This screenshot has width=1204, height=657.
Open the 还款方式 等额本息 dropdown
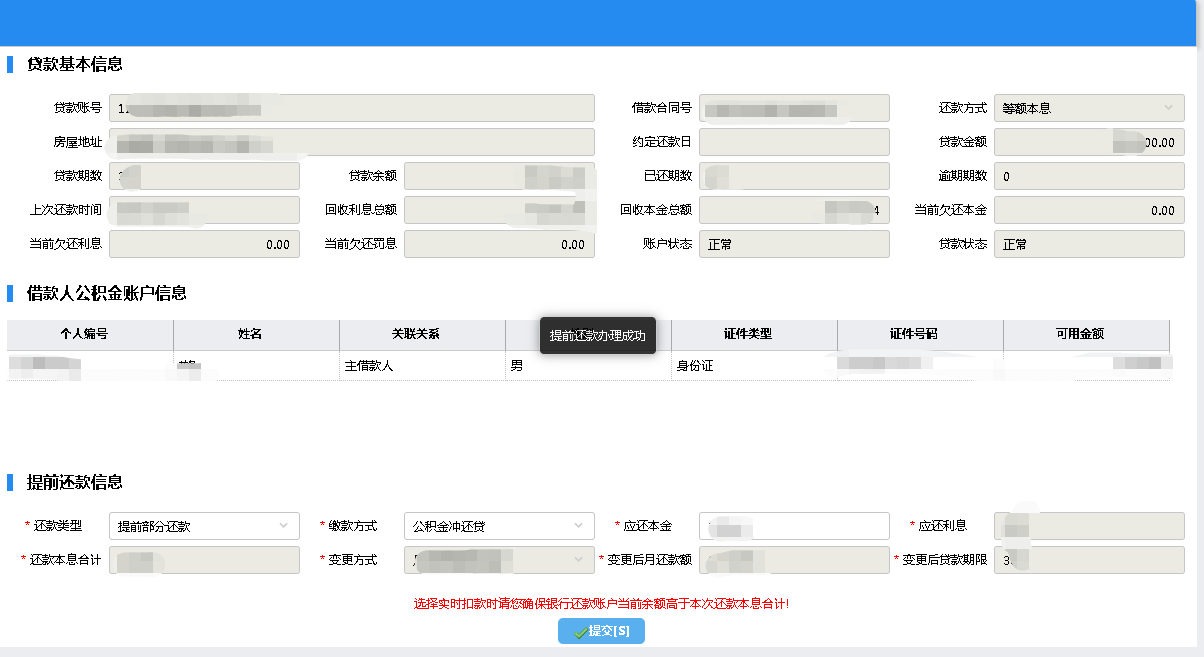click(x=1088, y=108)
